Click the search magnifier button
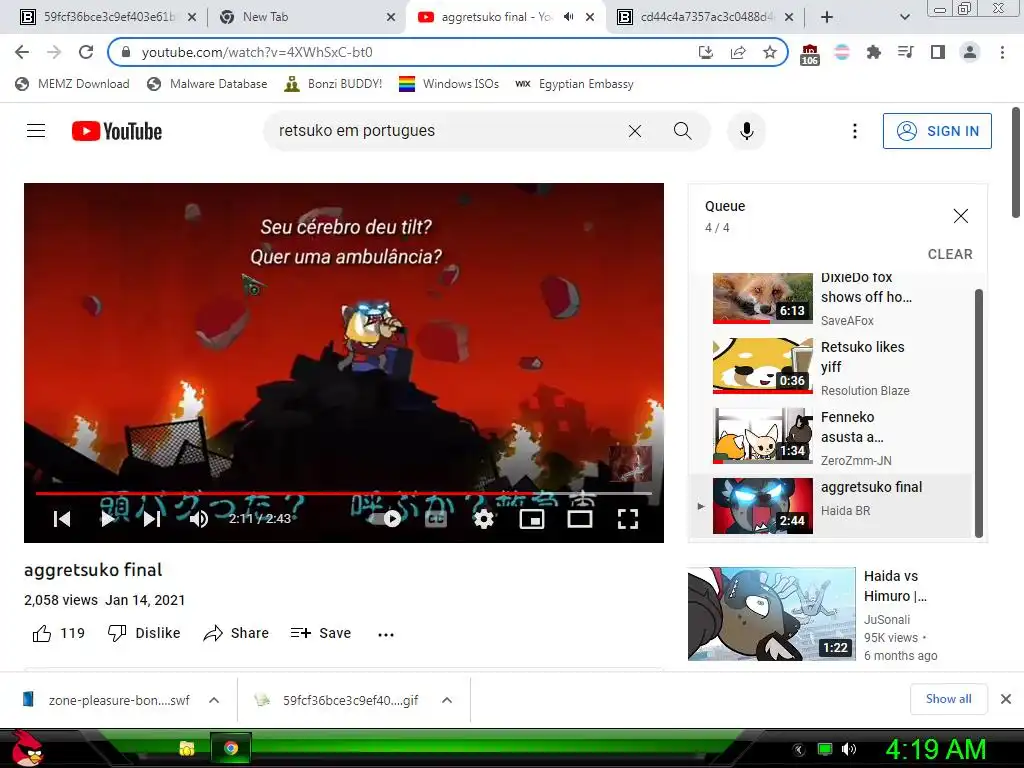 click(682, 131)
